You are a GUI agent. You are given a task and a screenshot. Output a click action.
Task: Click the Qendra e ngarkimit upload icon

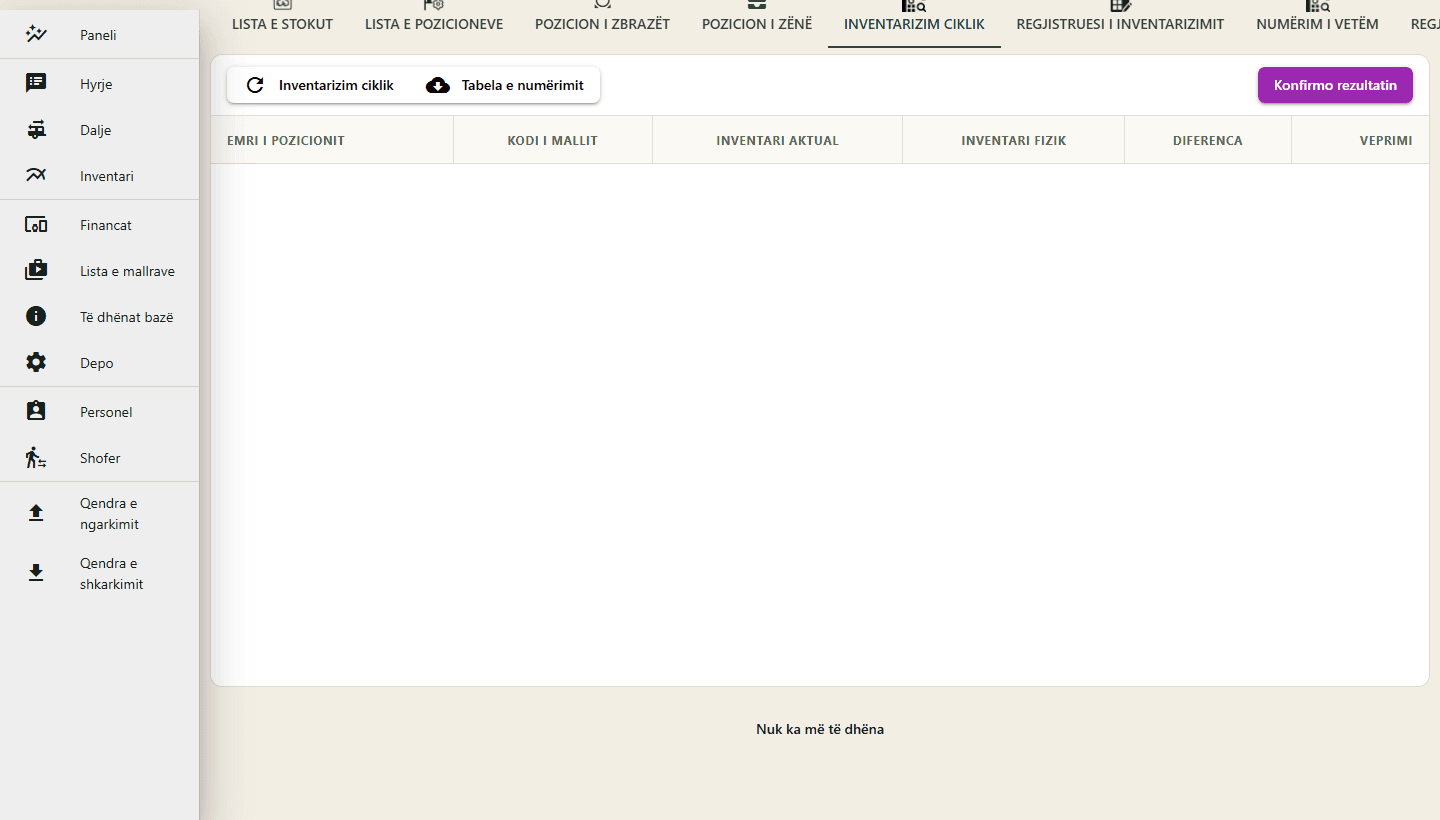pyautogui.click(x=36, y=513)
